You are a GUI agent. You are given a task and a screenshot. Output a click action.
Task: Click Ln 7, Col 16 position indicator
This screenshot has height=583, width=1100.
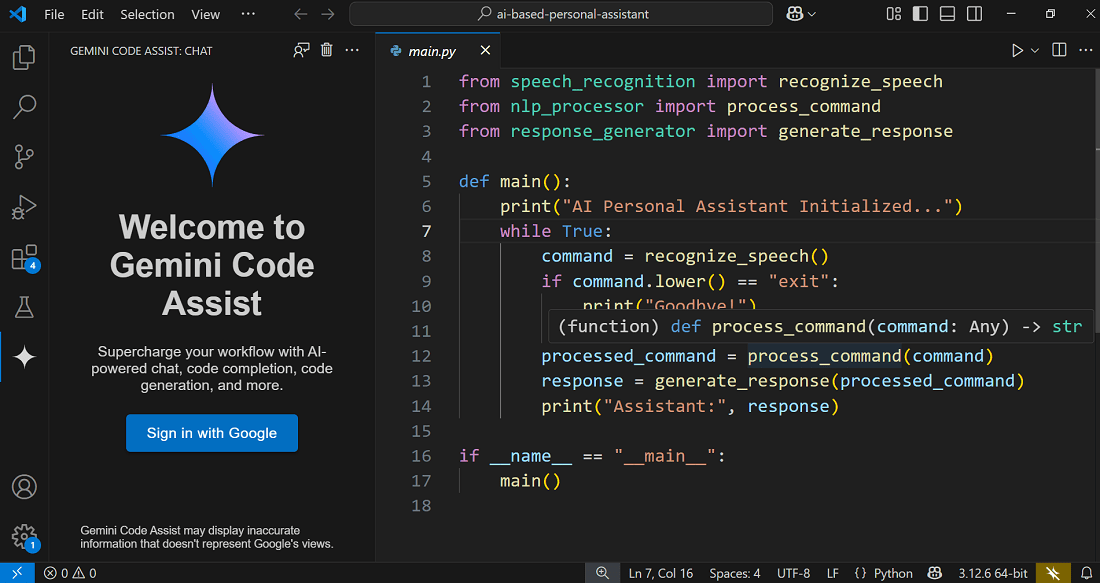[x=661, y=573]
